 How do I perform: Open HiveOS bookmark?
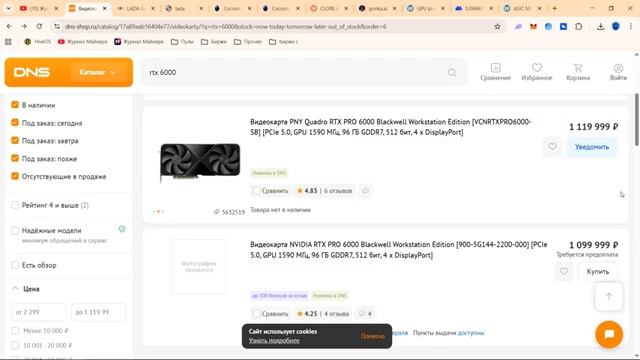(x=38, y=42)
